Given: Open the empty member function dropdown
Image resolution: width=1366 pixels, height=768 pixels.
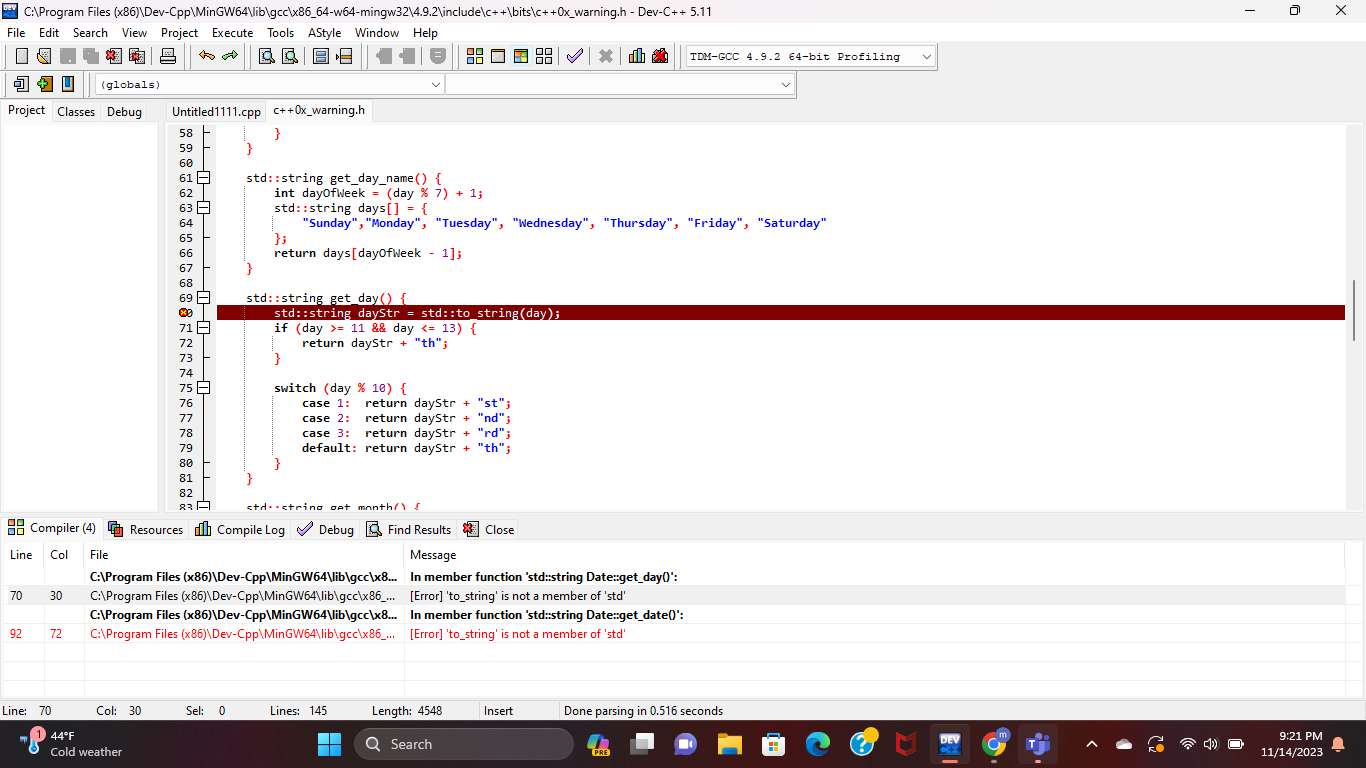Looking at the screenshot, I should pyautogui.click(x=620, y=85).
